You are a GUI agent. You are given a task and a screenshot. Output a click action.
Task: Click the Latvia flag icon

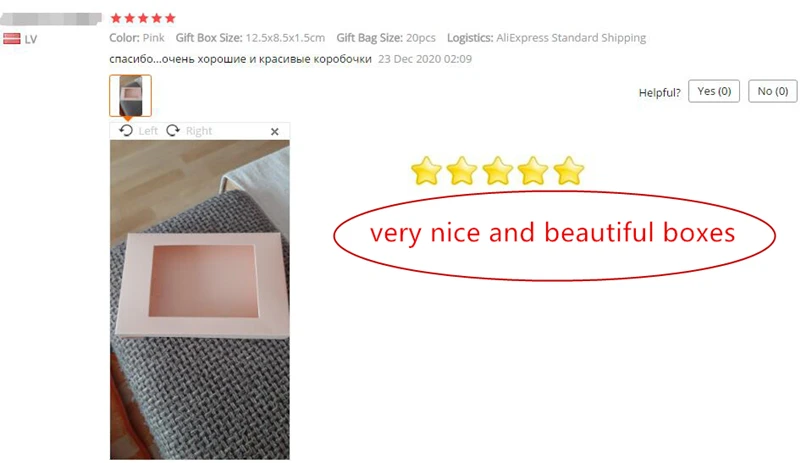12,39
